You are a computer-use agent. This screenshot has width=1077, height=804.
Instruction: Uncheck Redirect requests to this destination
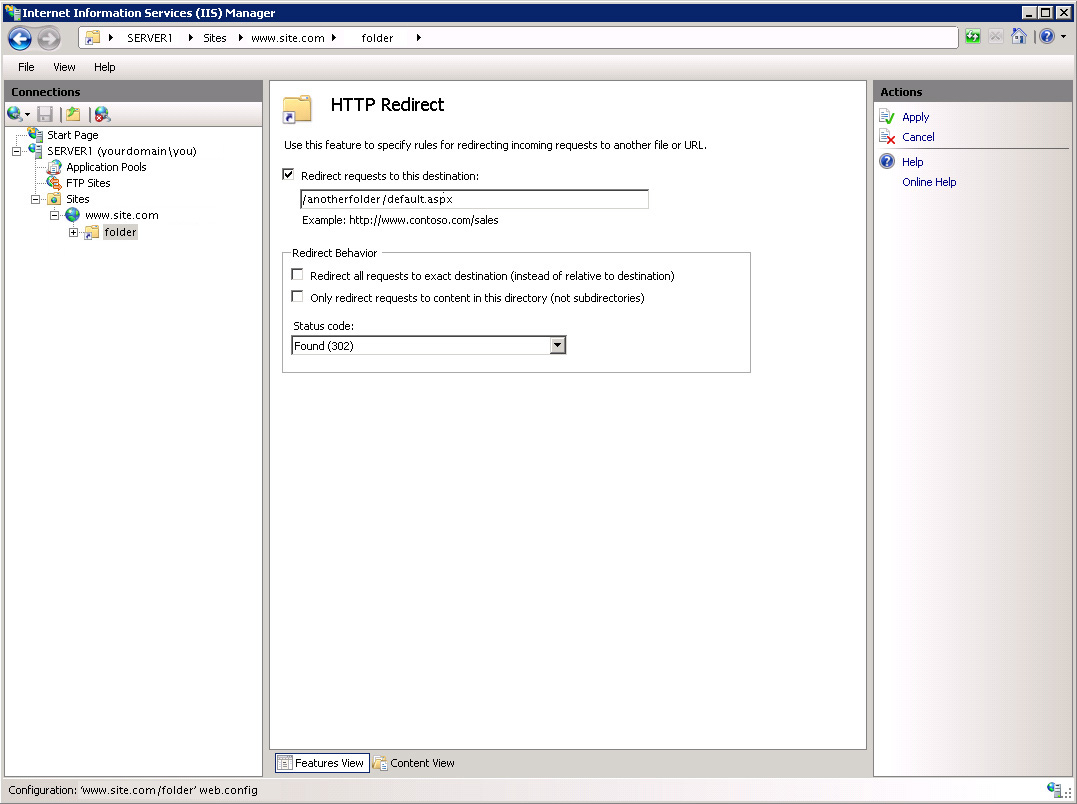[x=288, y=175]
